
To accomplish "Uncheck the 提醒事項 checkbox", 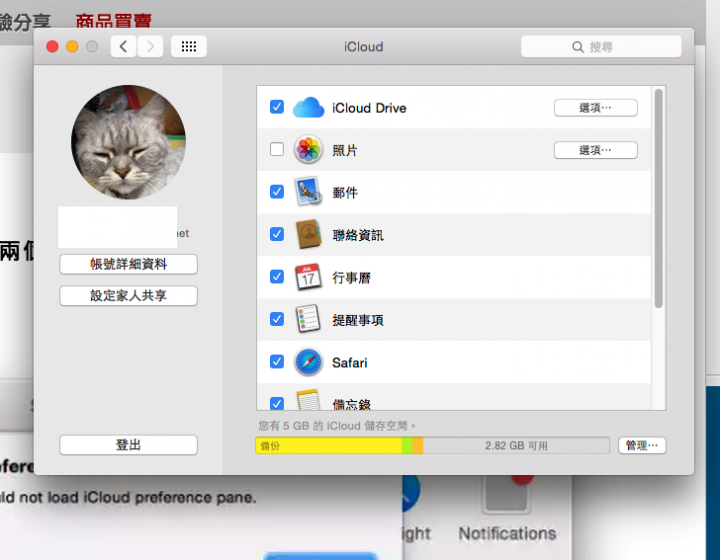I will pos(277,319).
